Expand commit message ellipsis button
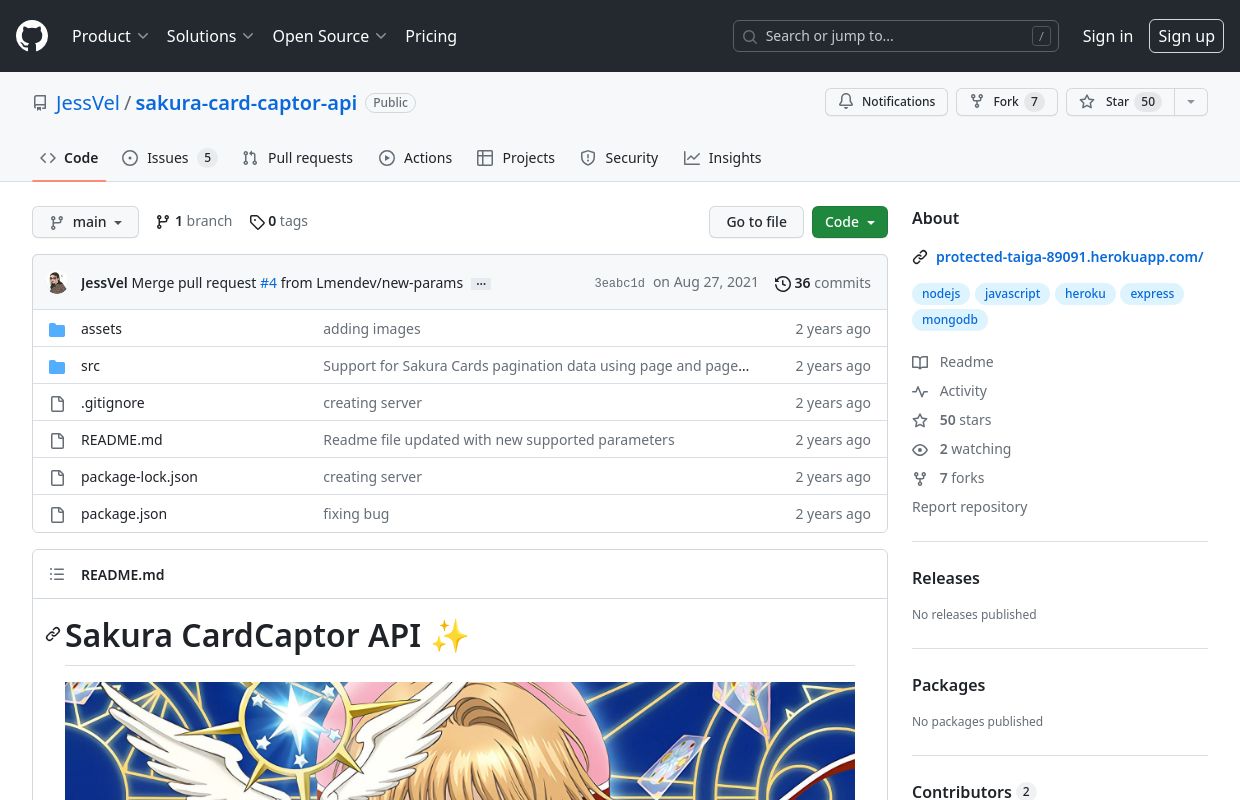The height and width of the screenshot is (800, 1240). coord(481,283)
